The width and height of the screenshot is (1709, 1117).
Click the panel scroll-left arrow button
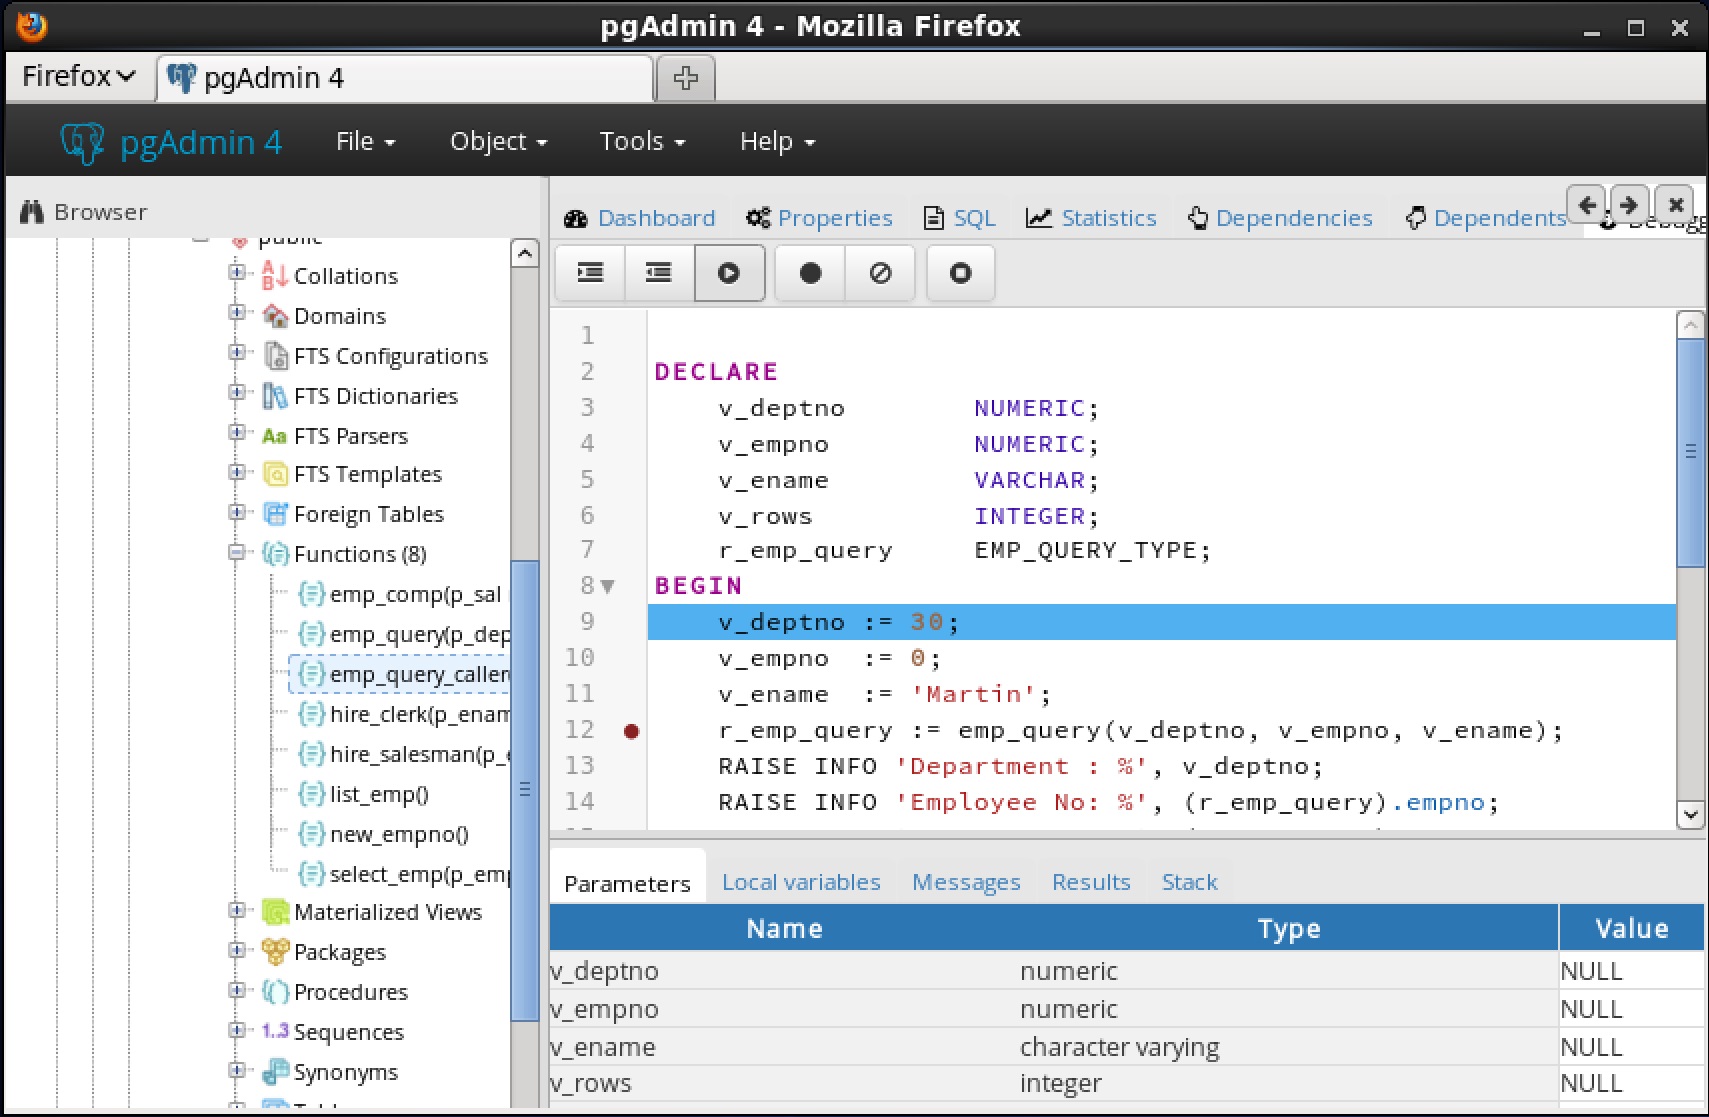coord(1586,205)
